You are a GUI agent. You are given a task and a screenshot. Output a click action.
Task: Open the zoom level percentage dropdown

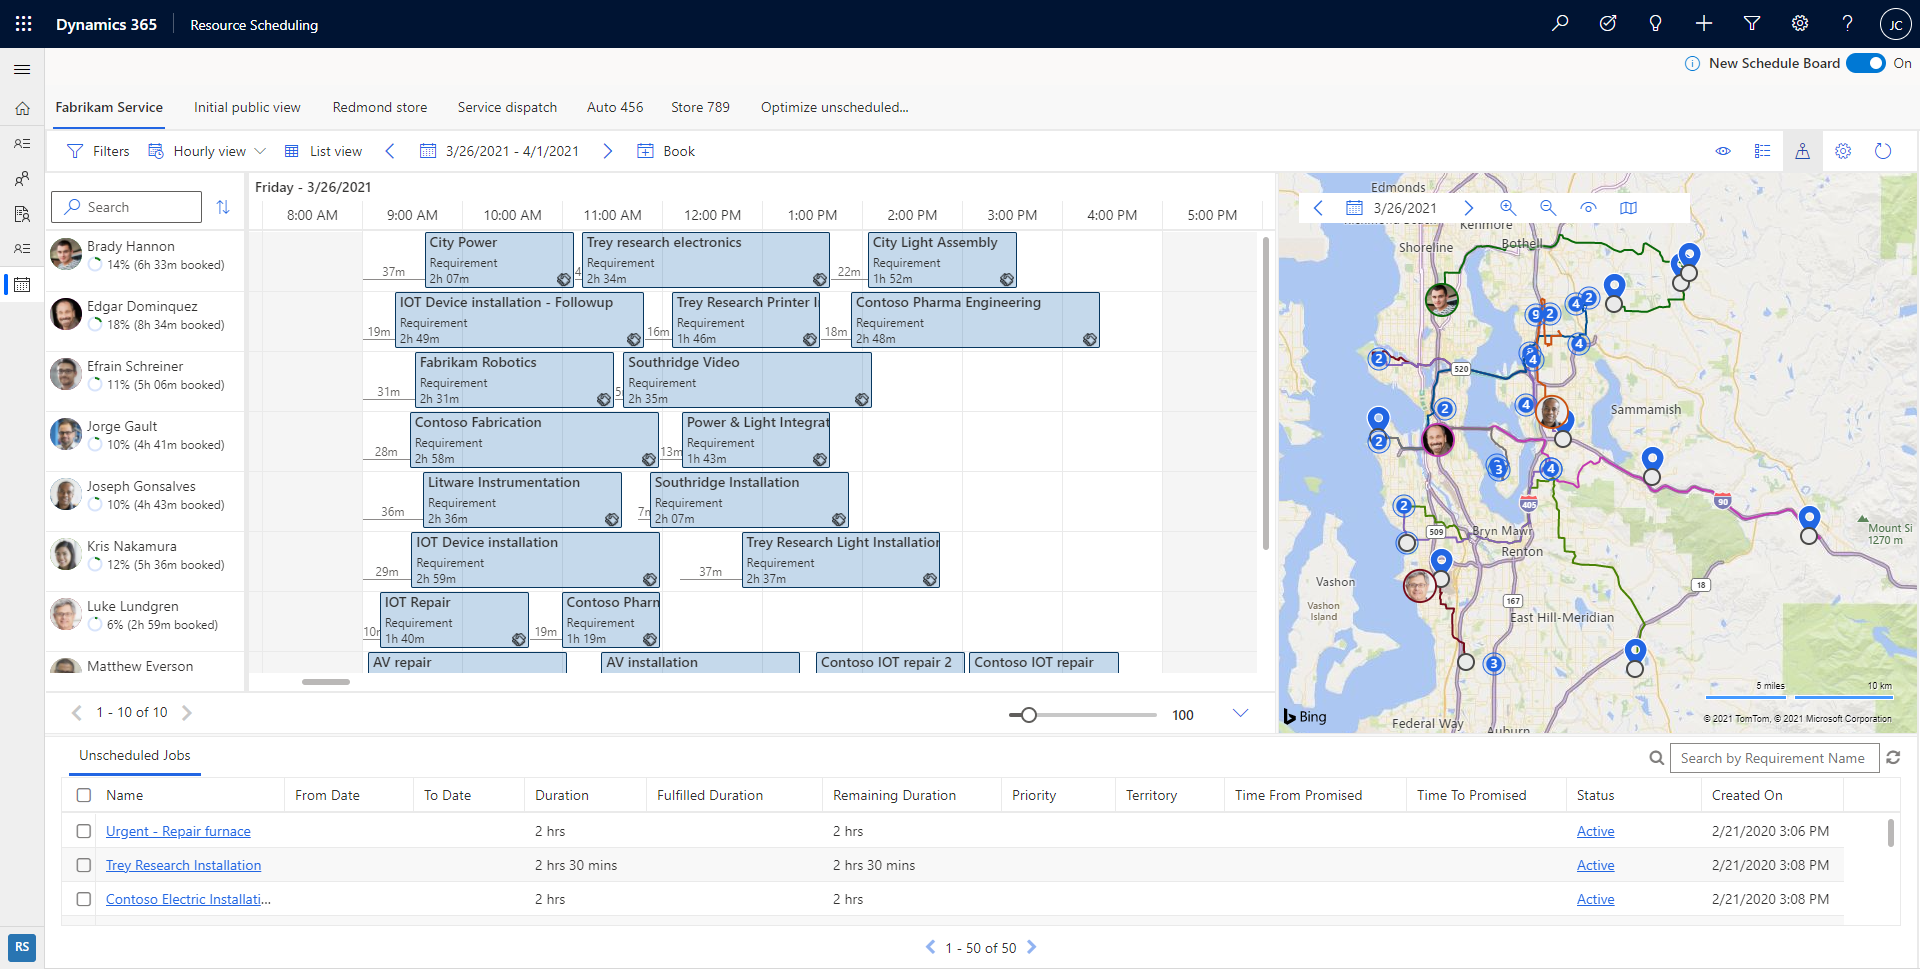(1241, 714)
